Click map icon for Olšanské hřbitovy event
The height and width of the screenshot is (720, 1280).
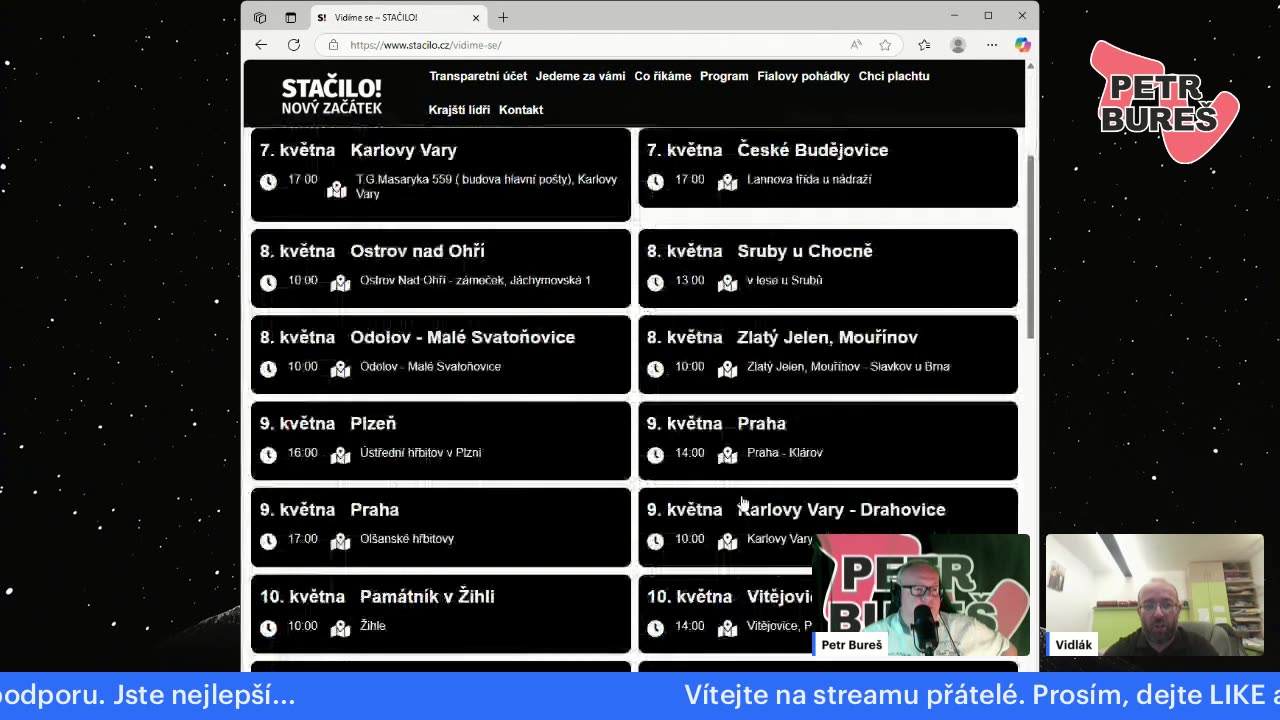[341, 541]
